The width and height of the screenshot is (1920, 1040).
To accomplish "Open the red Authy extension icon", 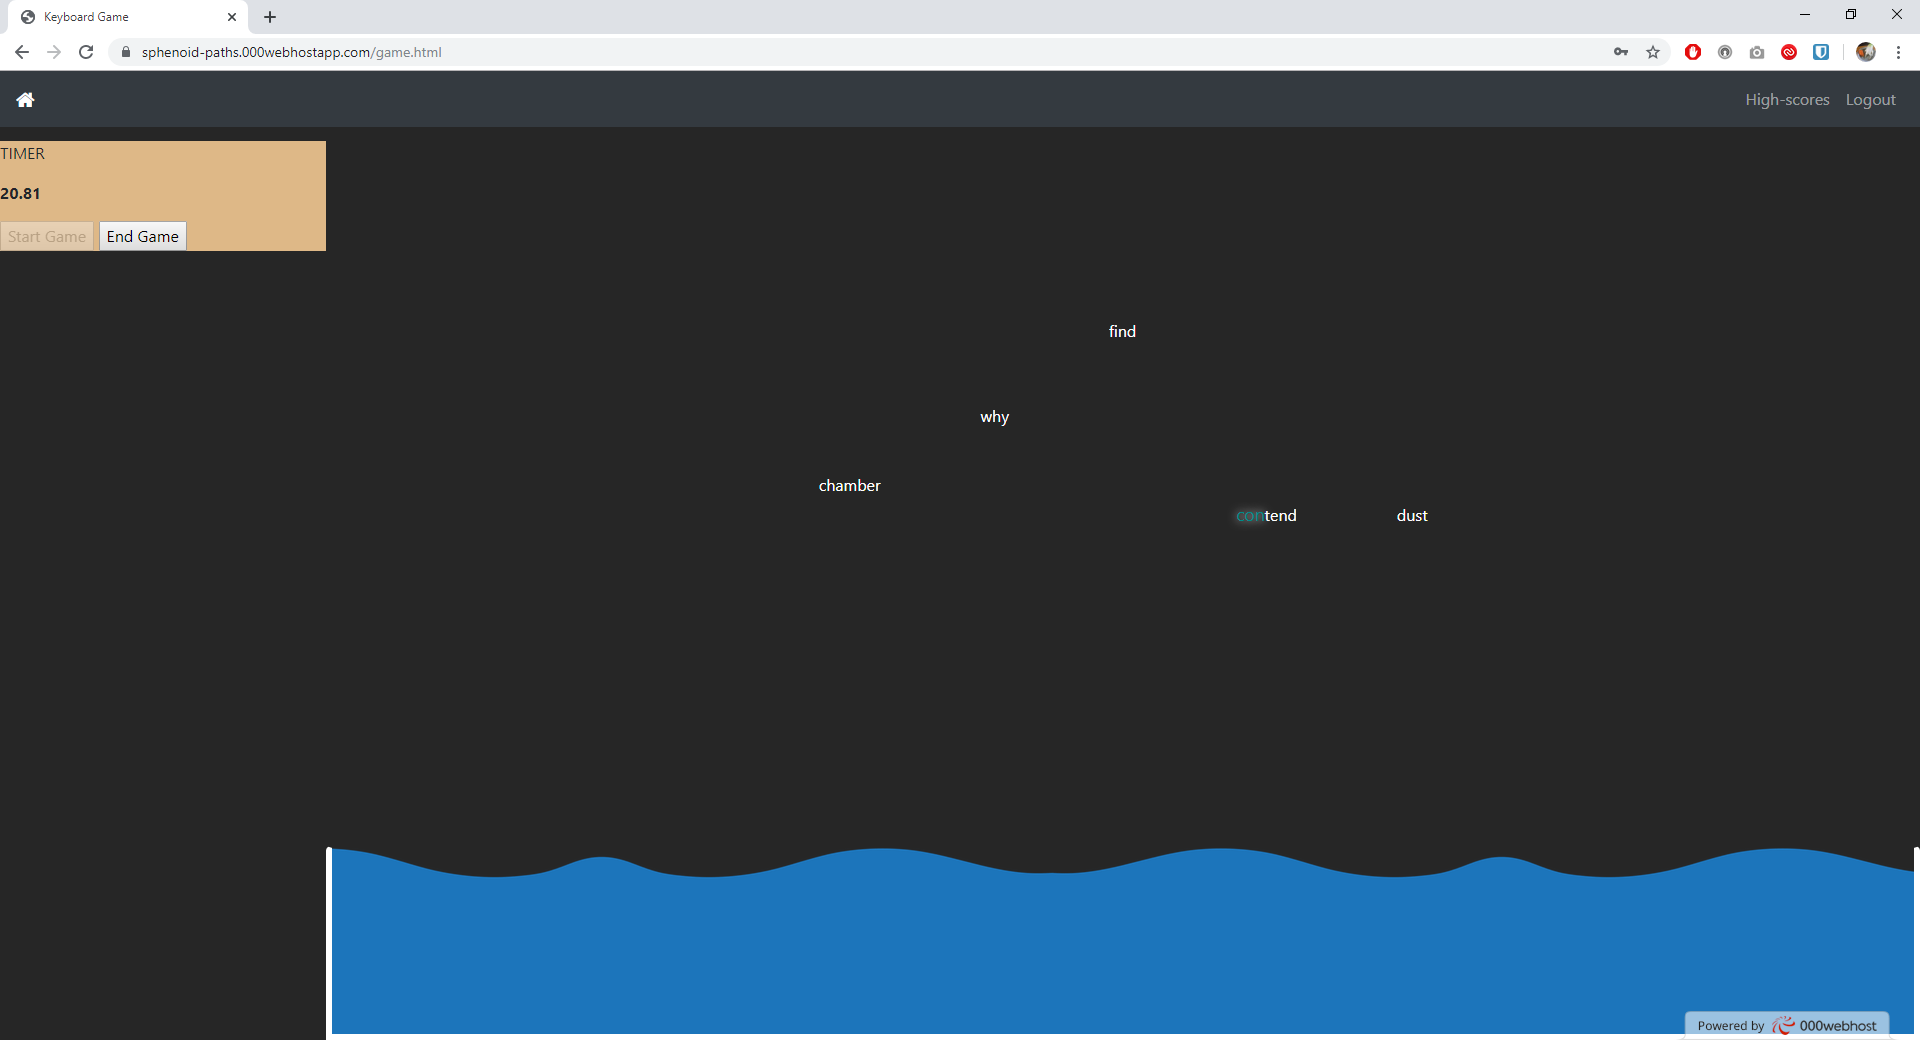I will 1789,52.
